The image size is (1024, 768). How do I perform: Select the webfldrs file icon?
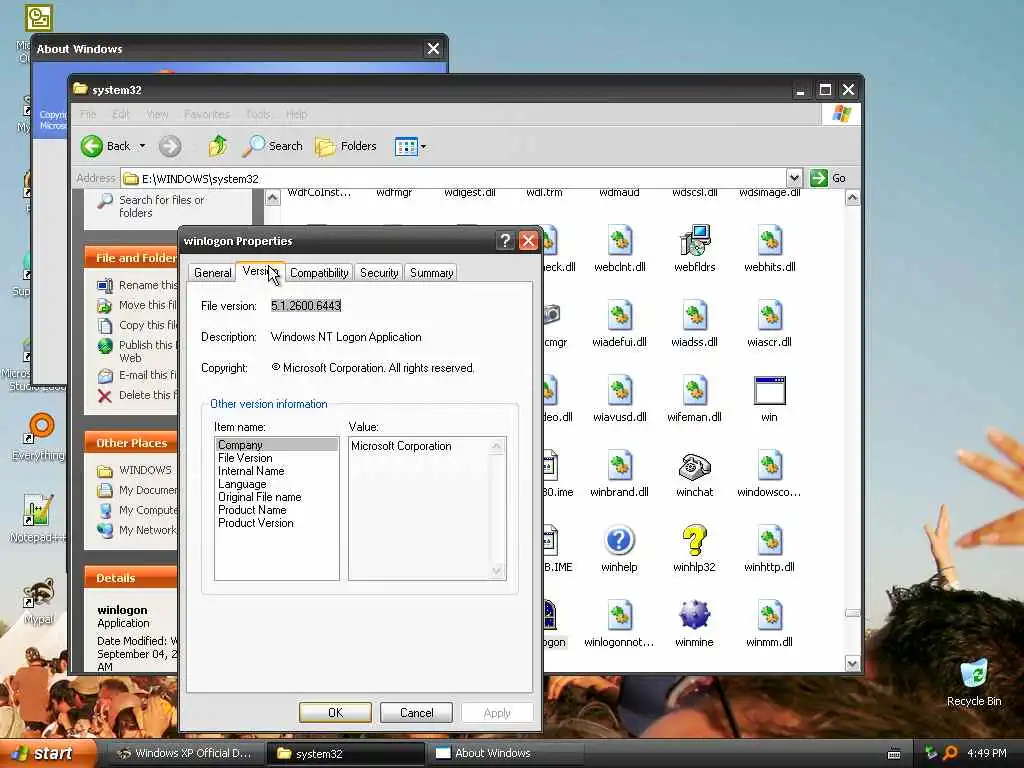pos(695,240)
